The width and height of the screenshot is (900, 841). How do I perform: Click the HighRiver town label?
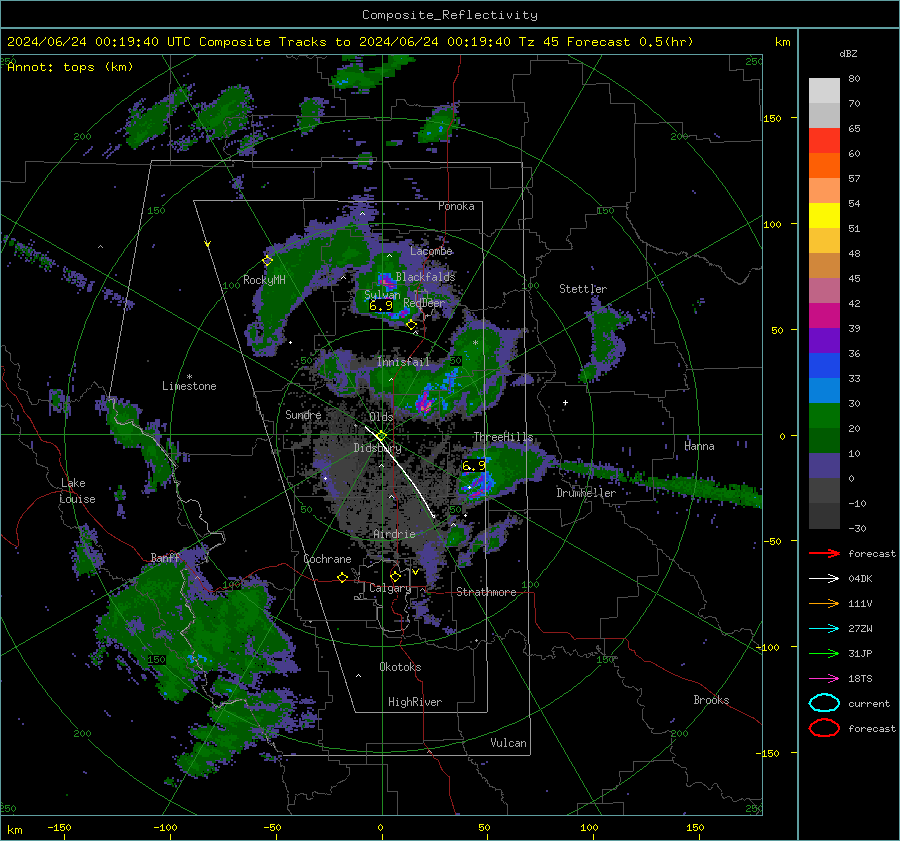pos(415,702)
